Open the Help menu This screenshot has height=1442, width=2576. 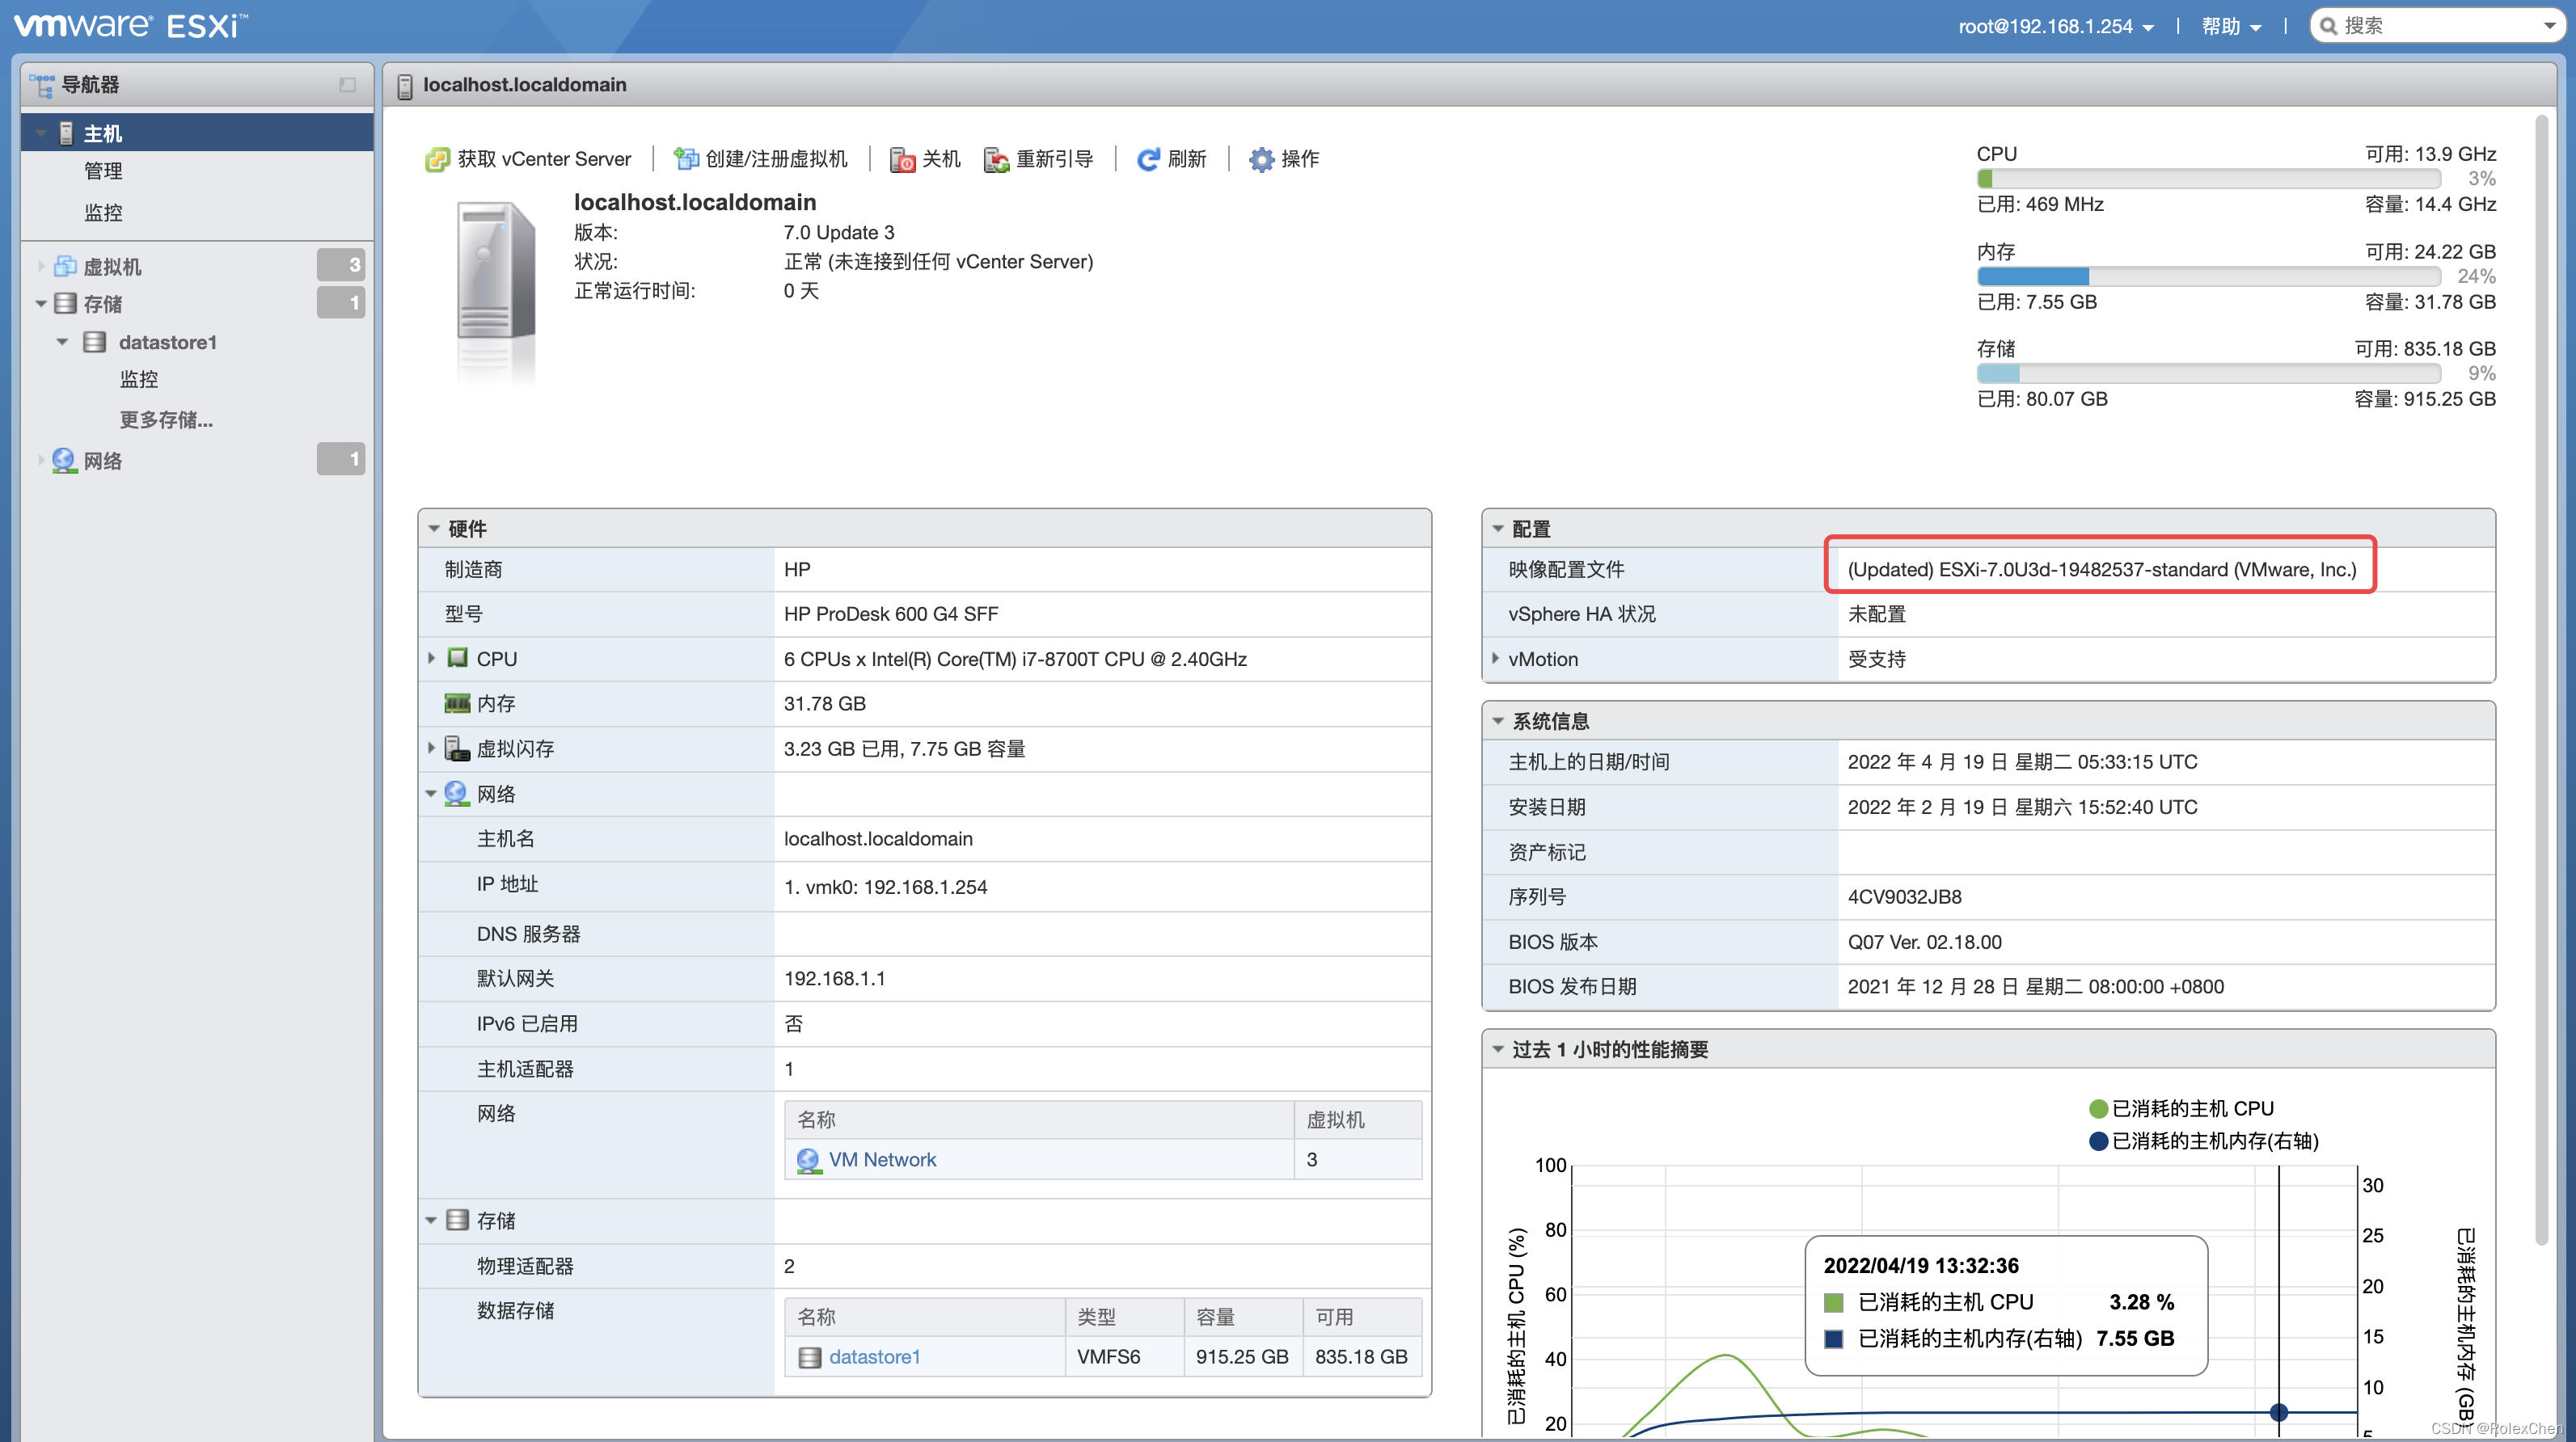(x=2231, y=27)
